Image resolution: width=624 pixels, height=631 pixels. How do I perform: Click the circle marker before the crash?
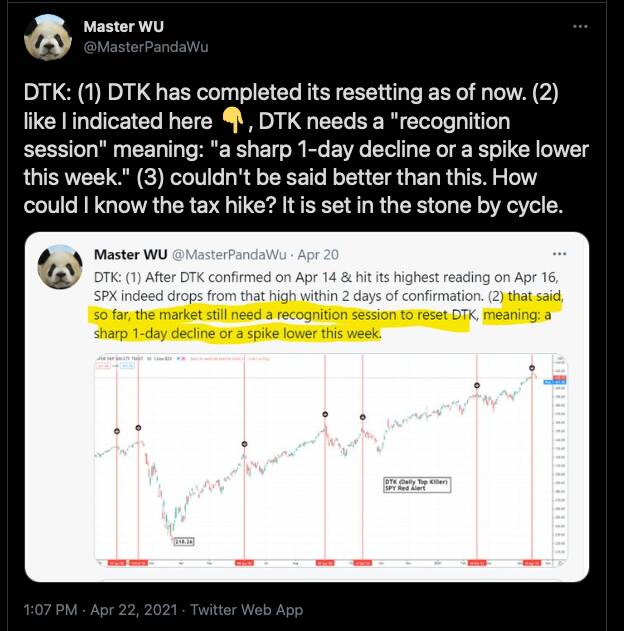138,428
